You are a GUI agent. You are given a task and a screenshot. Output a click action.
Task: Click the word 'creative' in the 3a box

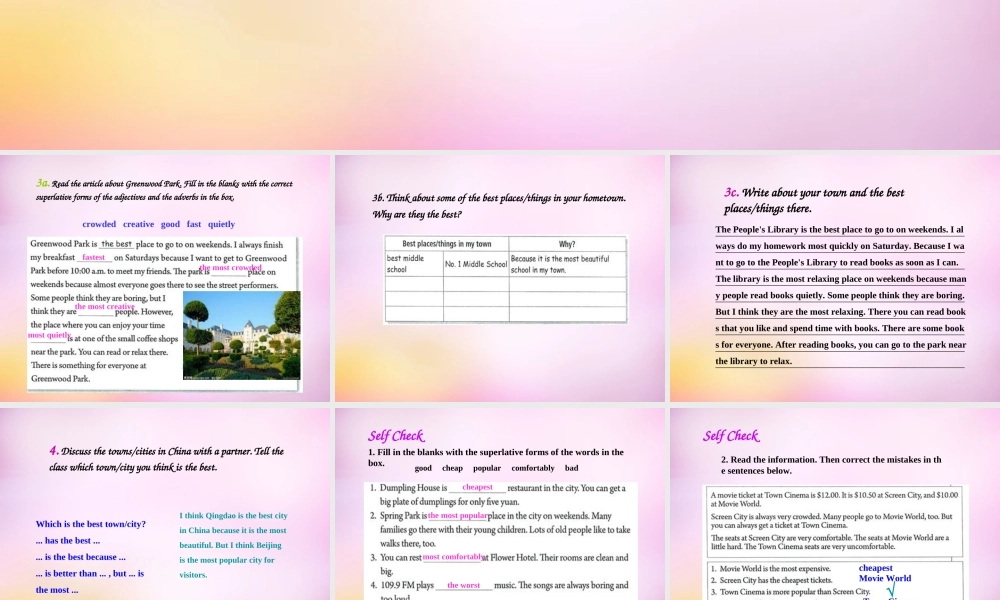[138, 224]
